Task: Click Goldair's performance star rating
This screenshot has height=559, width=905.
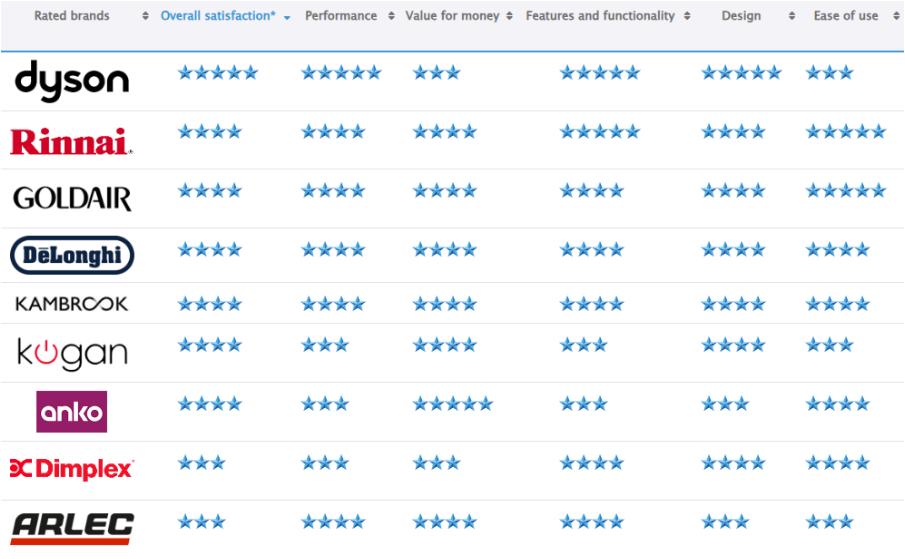Action: click(x=333, y=190)
